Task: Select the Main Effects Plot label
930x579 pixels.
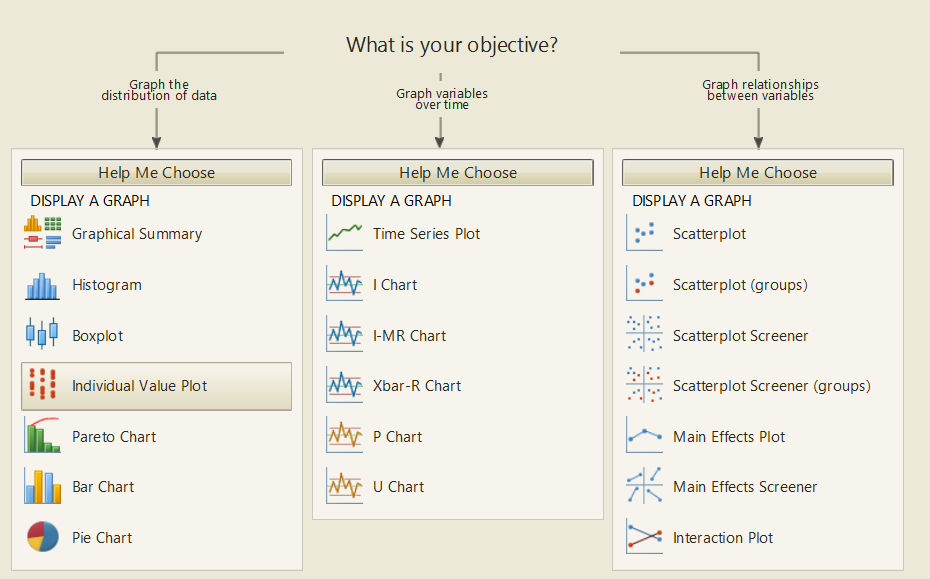Action: (x=728, y=437)
